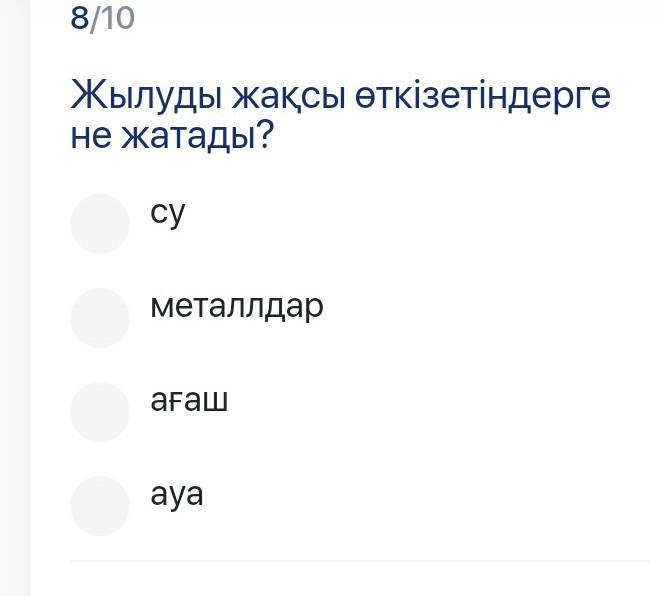This screenshot has height=596, width=658.
Task: Click the word не in the question
Action: 90,137
